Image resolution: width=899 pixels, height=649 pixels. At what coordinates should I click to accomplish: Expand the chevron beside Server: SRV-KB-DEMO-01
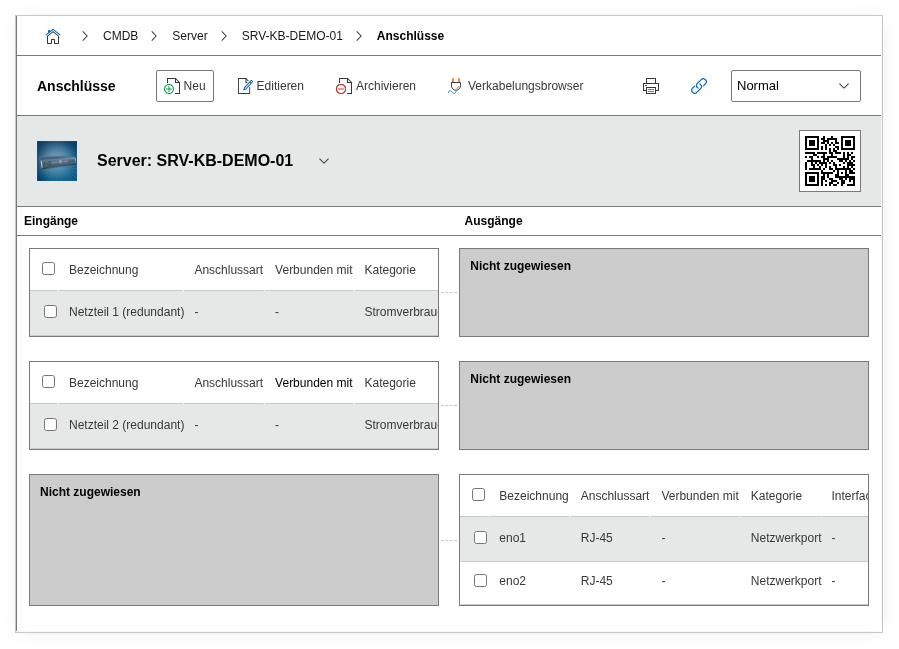[x=324, y=161]
